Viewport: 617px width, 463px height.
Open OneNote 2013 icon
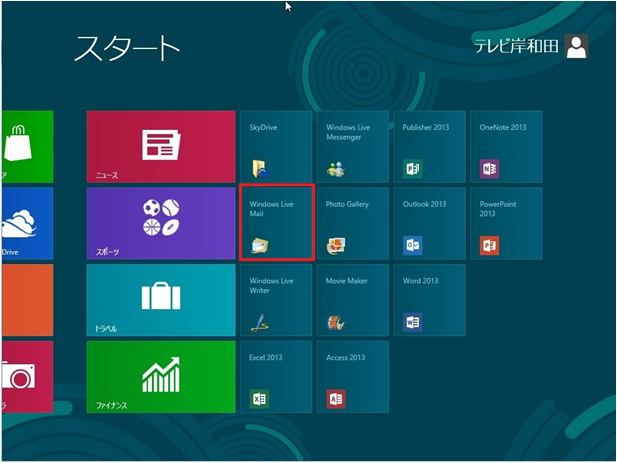[x=489, y=169]
